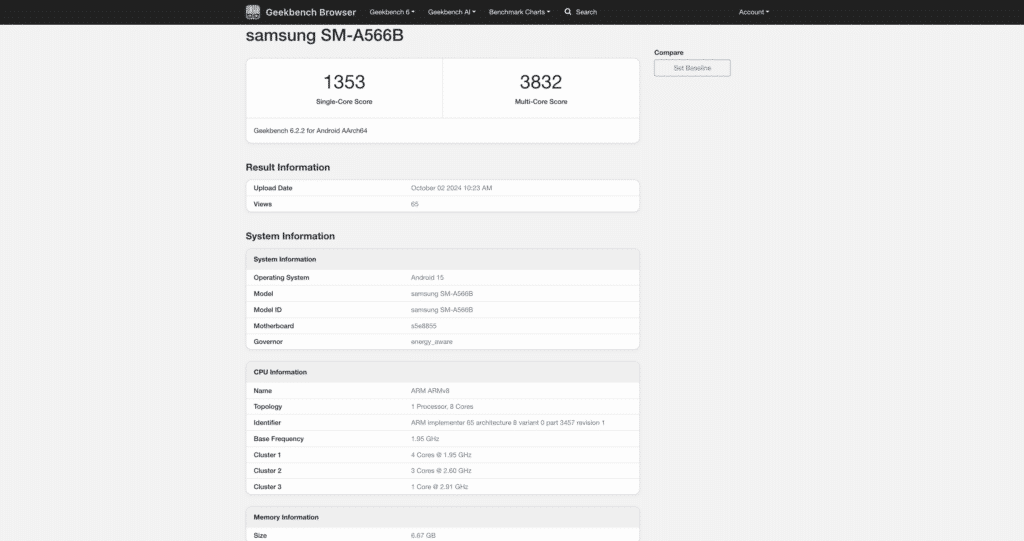
Task: Expand the Geekbench 6 dropdown menu
Action: pyautogui.click(x=392, y=12)
